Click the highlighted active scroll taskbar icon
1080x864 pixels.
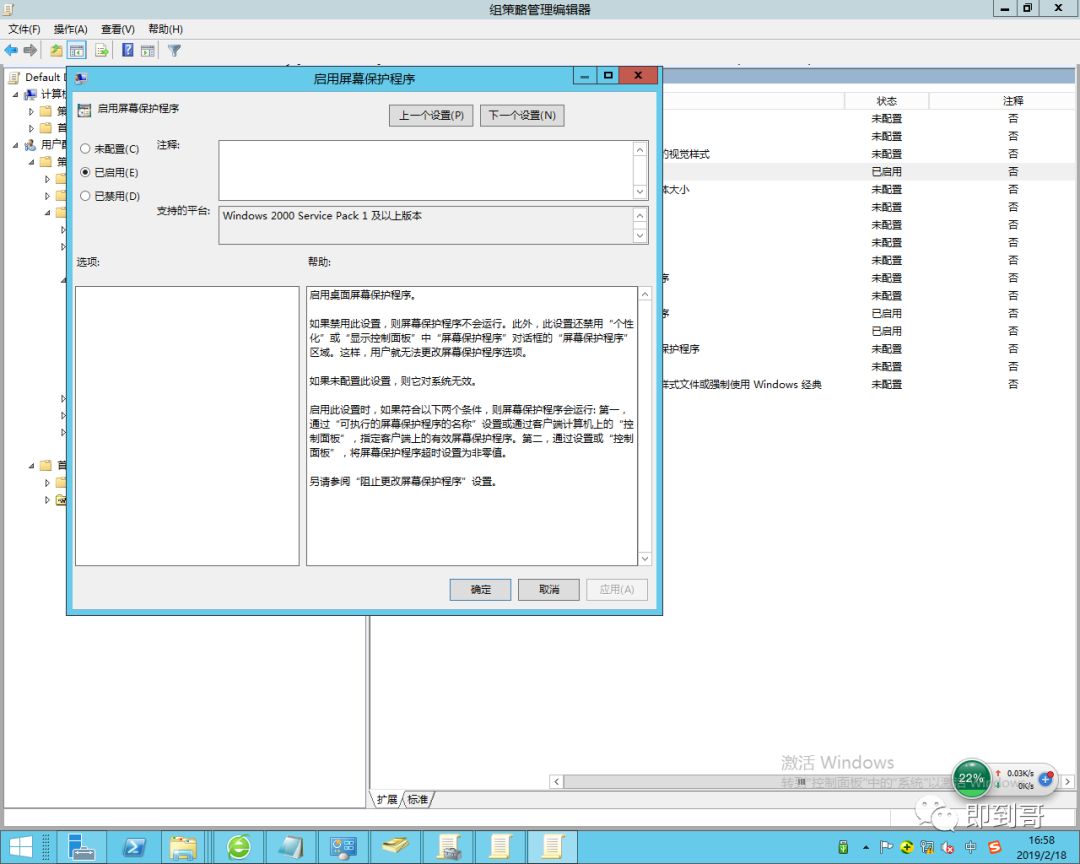point(552,847)
